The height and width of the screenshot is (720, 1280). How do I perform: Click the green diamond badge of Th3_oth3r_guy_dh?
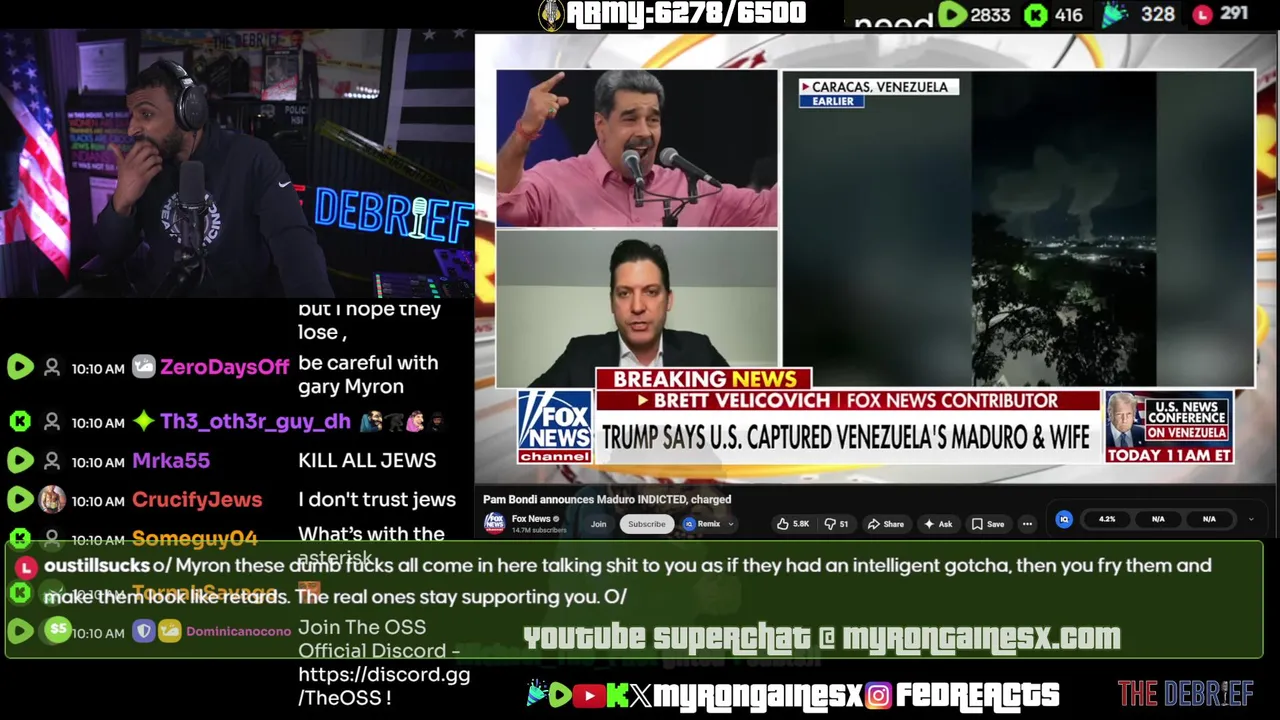pos(144,422)
